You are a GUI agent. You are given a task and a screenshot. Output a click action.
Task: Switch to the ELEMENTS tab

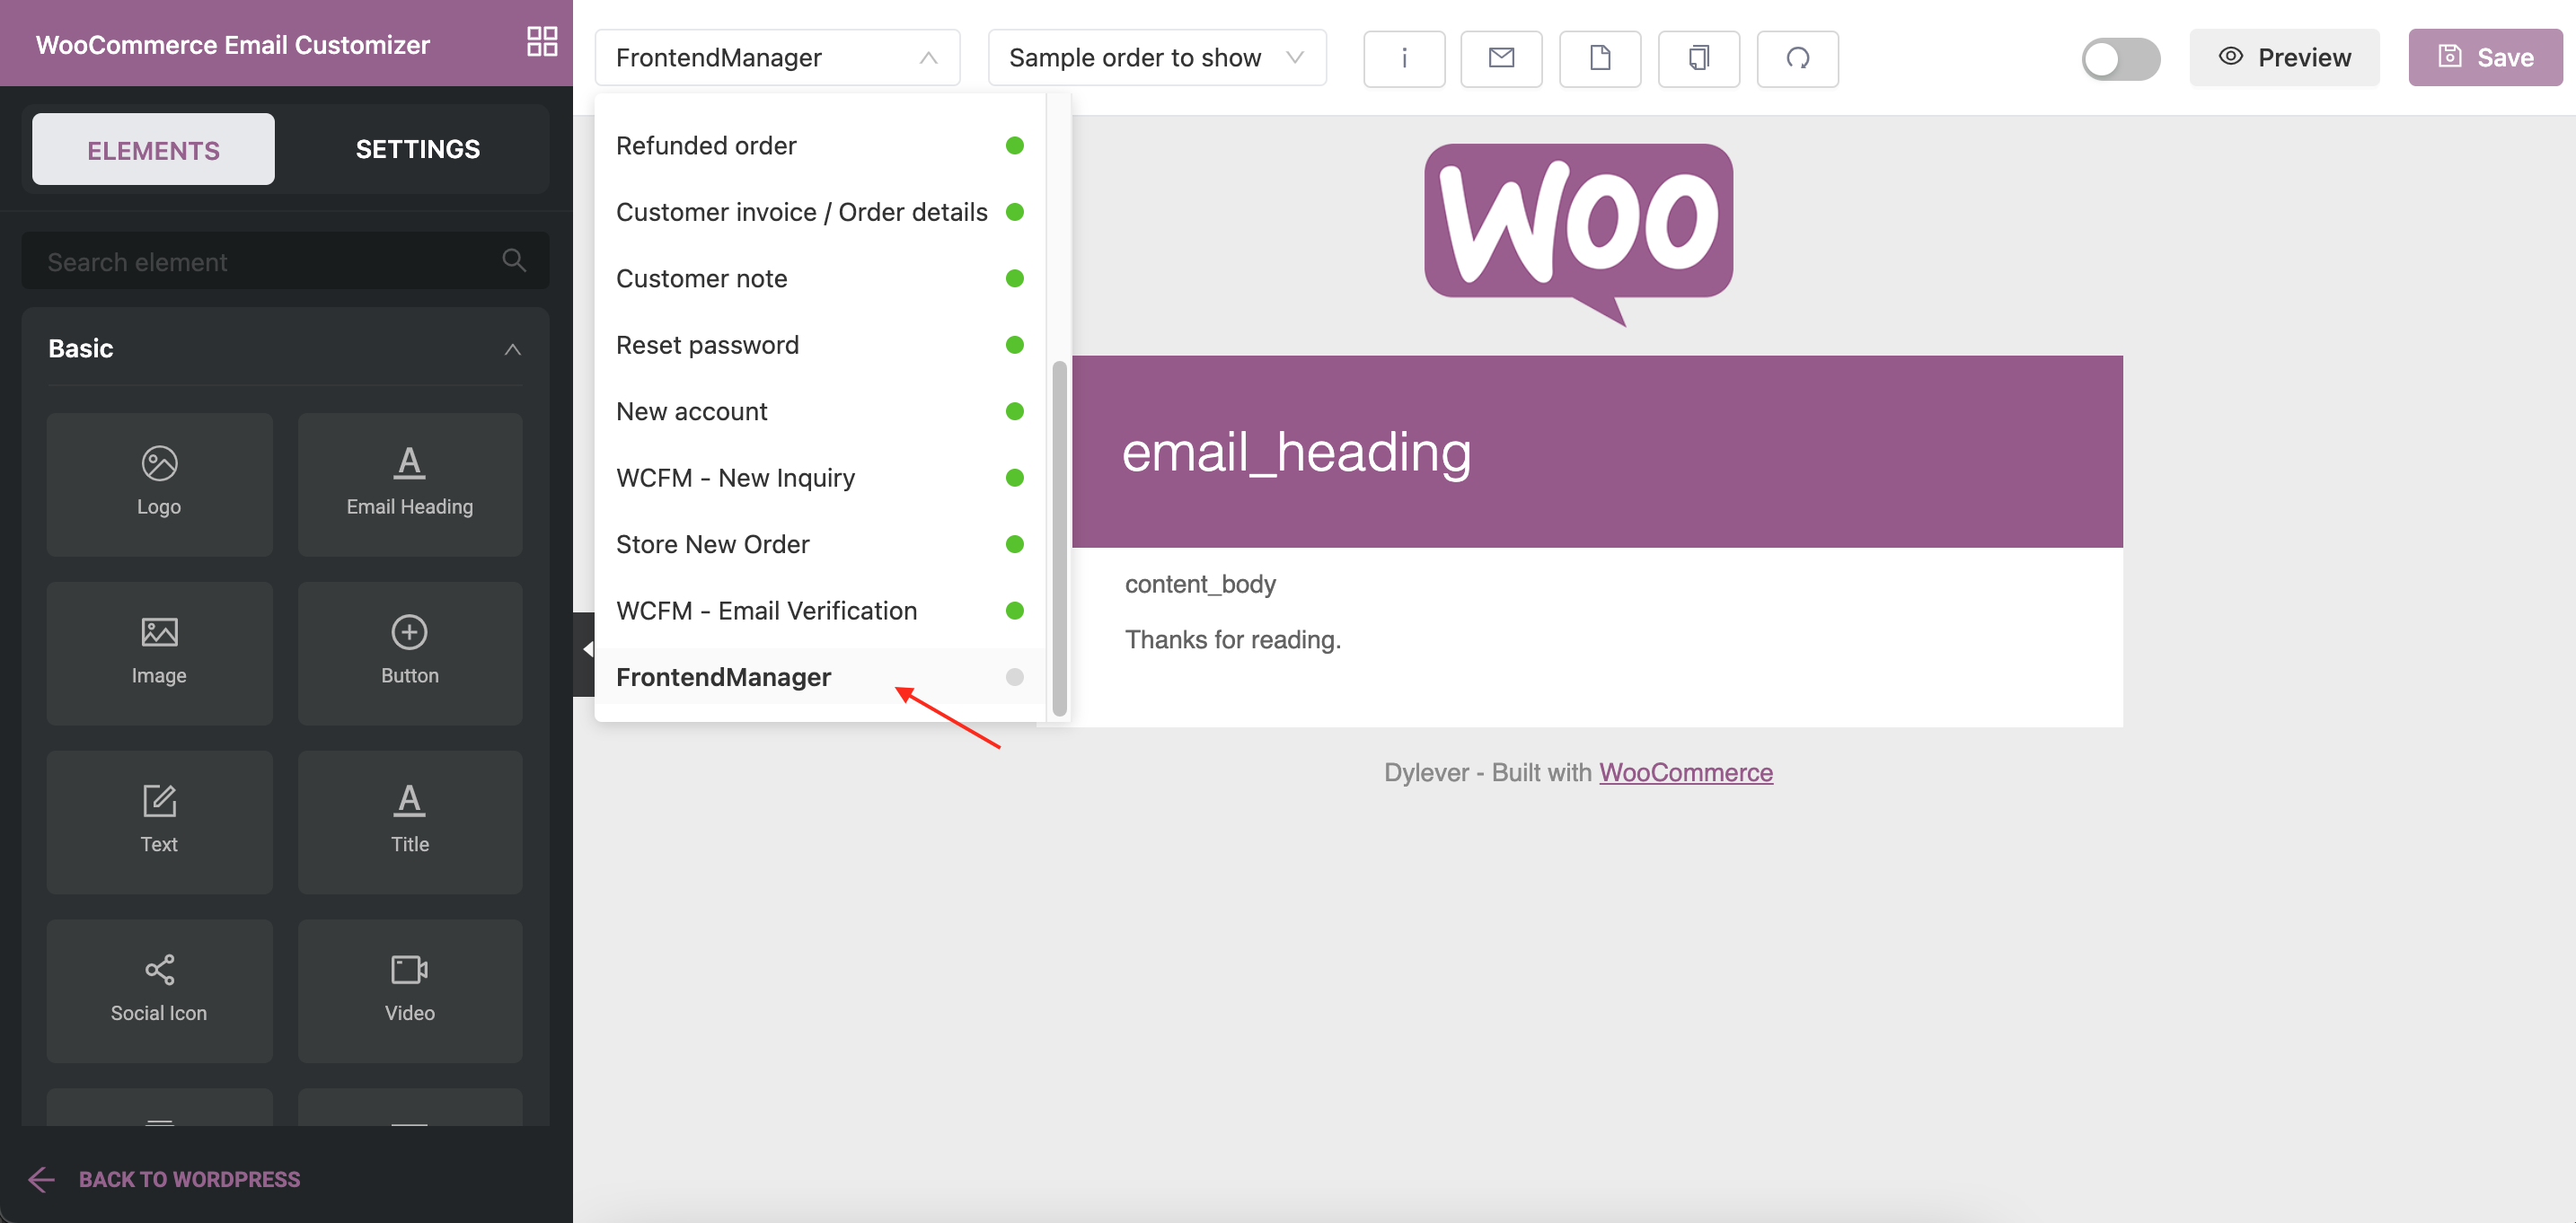(153, 150)
